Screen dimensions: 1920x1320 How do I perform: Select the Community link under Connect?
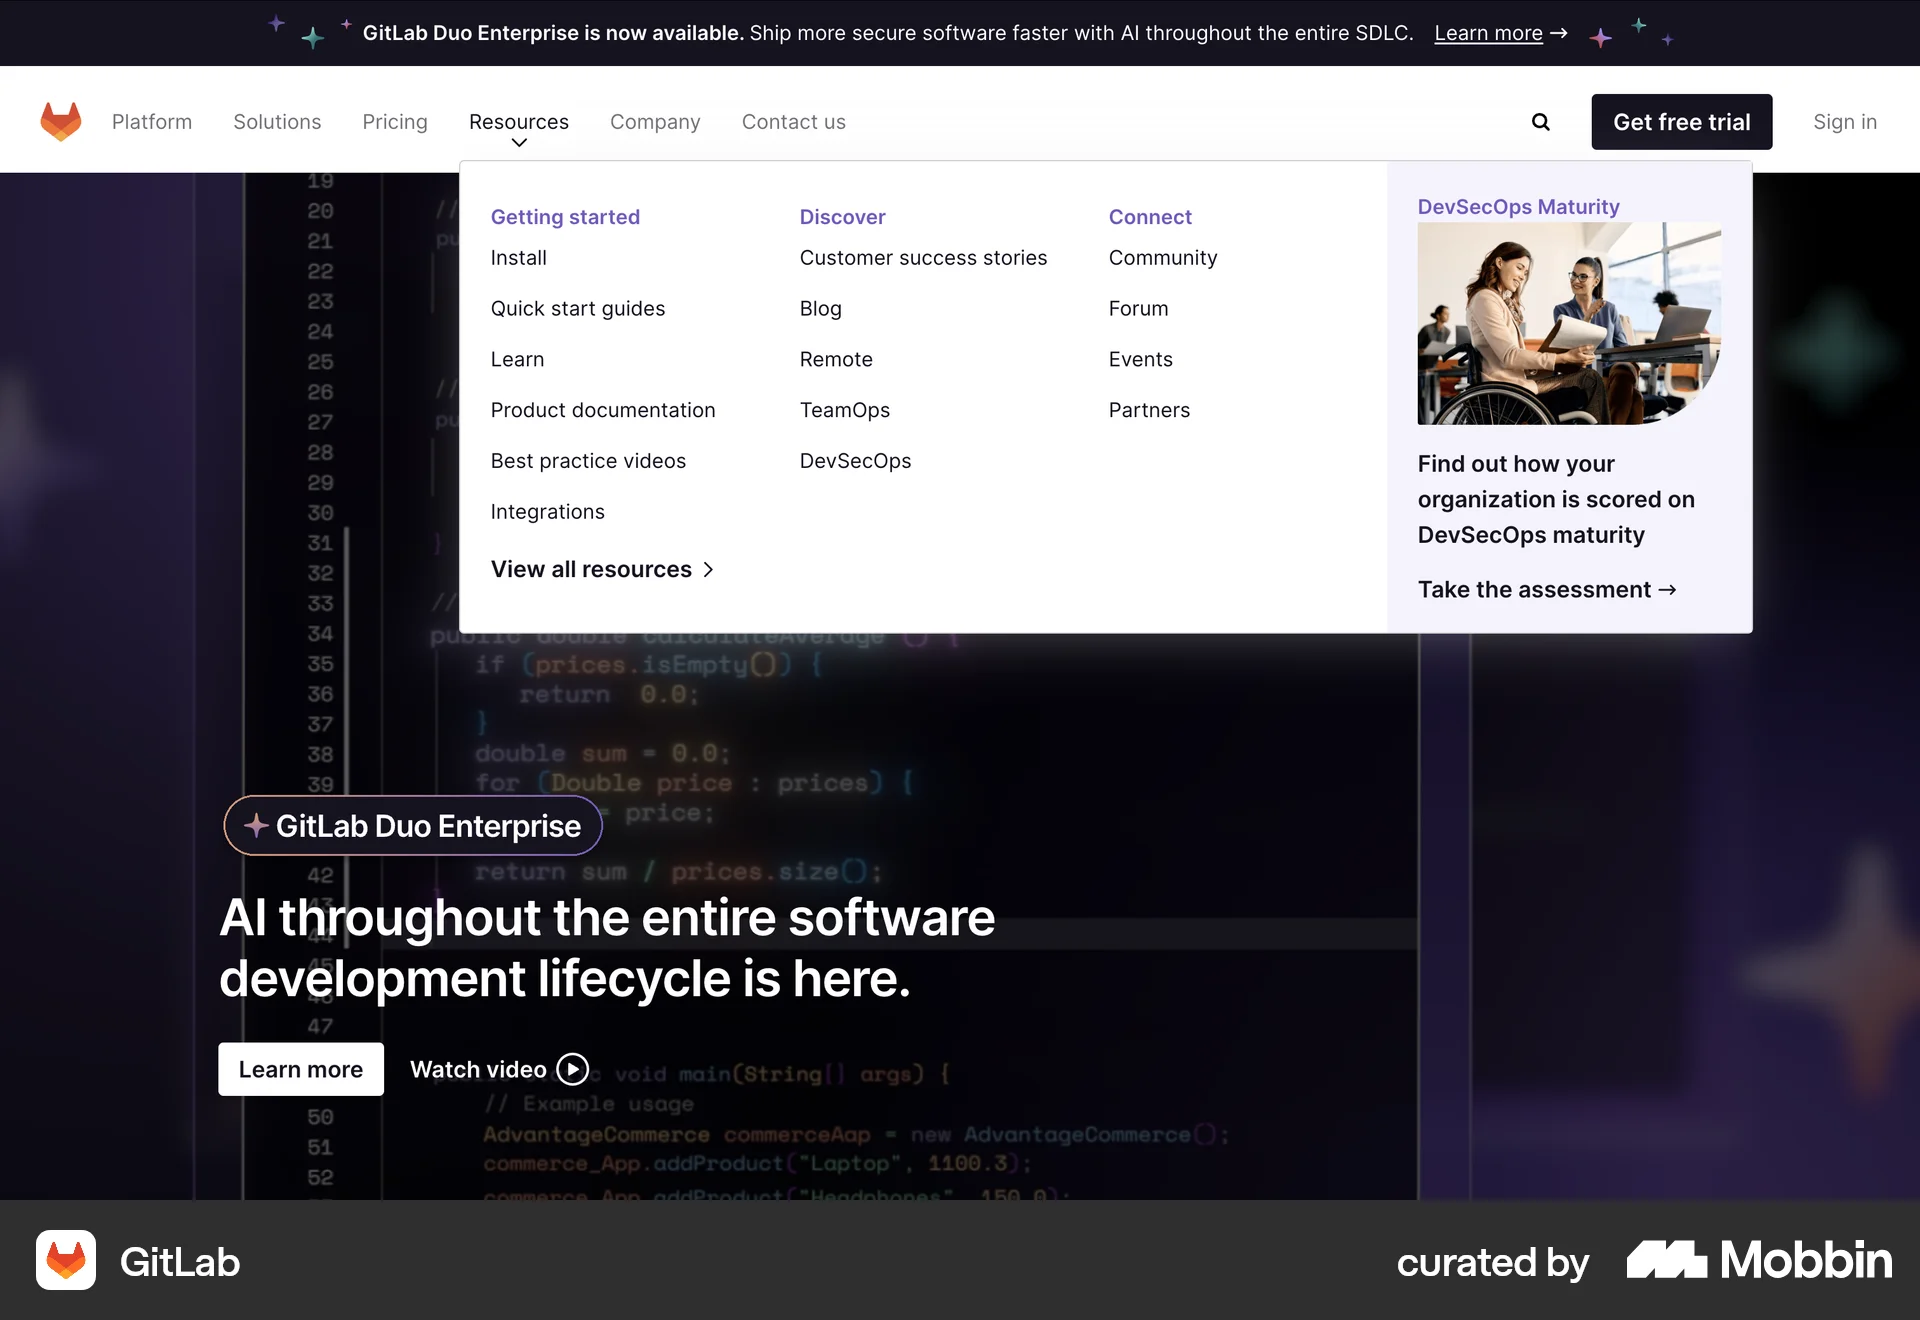(1162, 257)
